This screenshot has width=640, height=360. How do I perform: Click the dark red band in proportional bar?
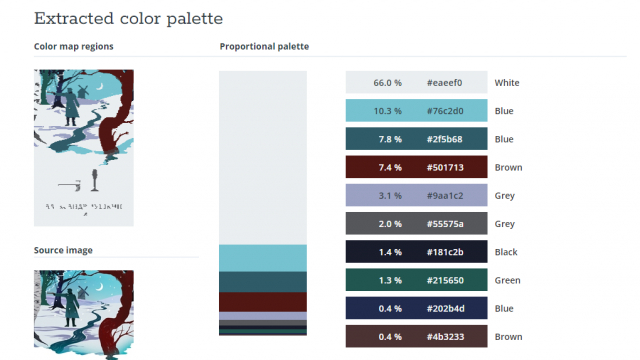point(263,302)
